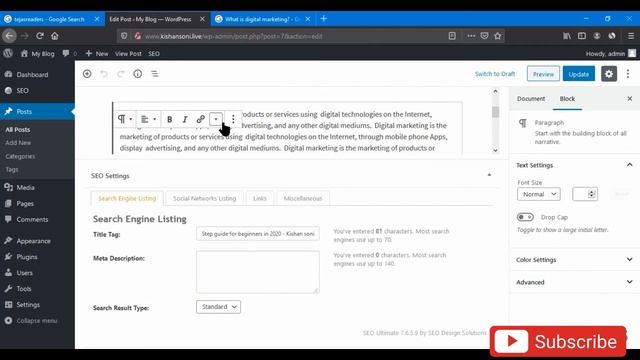This screenshot has height=360, width=640.
Task: Click Add New submenu link
Action: coord(18,143)
